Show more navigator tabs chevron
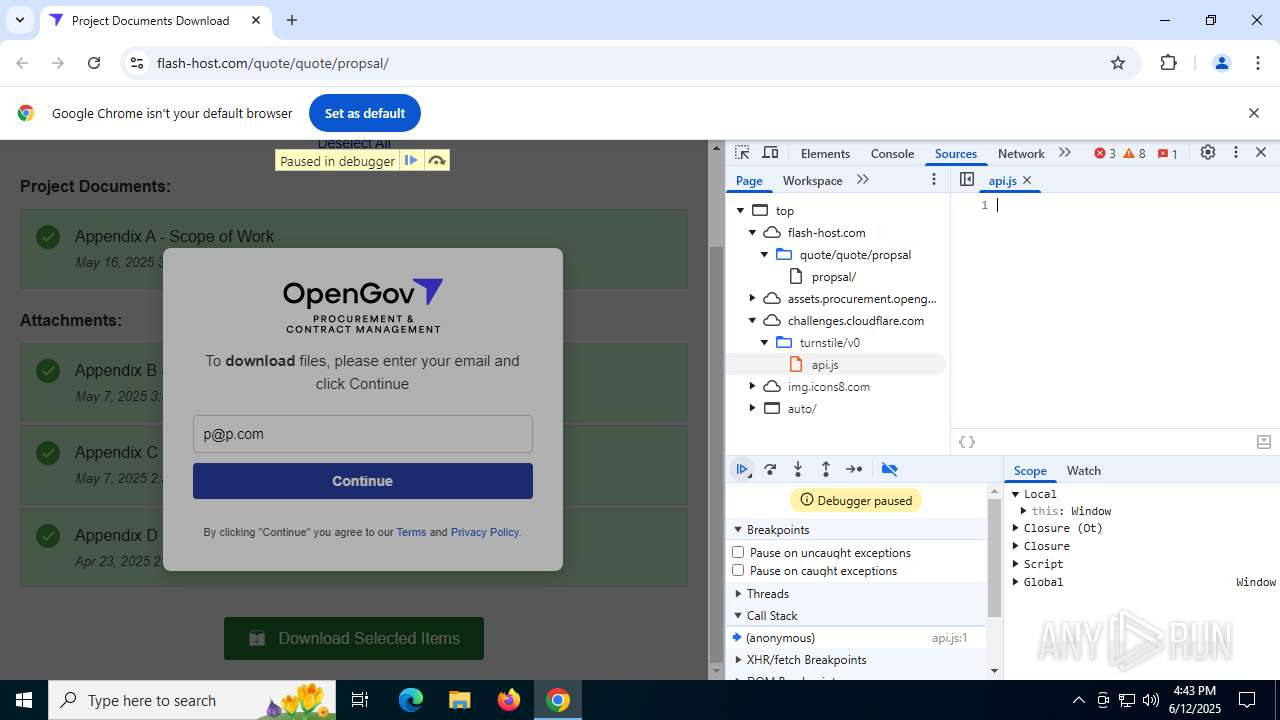The width and height of the screenshot is (1280, 720). point(863,180)
